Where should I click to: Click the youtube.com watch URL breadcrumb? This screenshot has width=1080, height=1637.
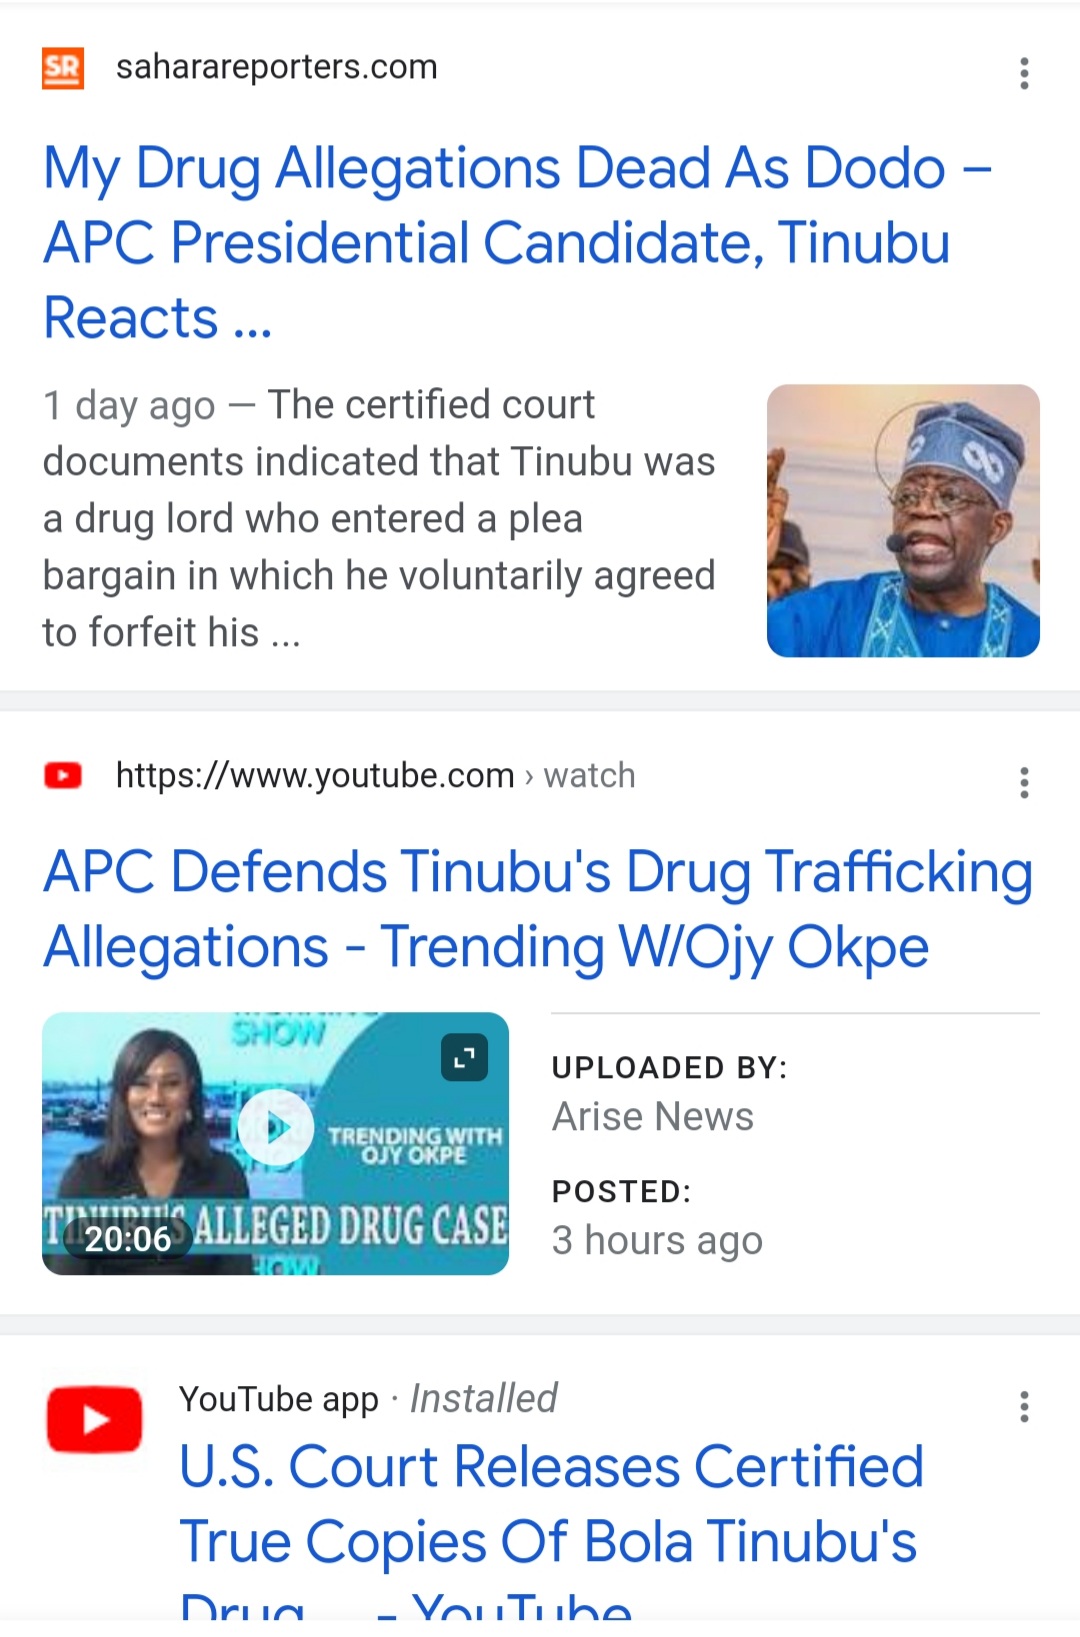coord(375,776)
